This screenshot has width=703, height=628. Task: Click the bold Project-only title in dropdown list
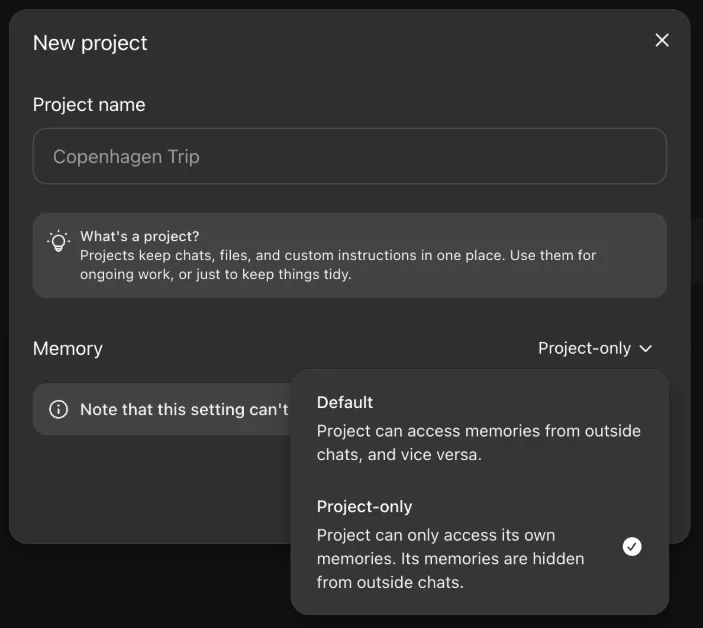[364, 507]
